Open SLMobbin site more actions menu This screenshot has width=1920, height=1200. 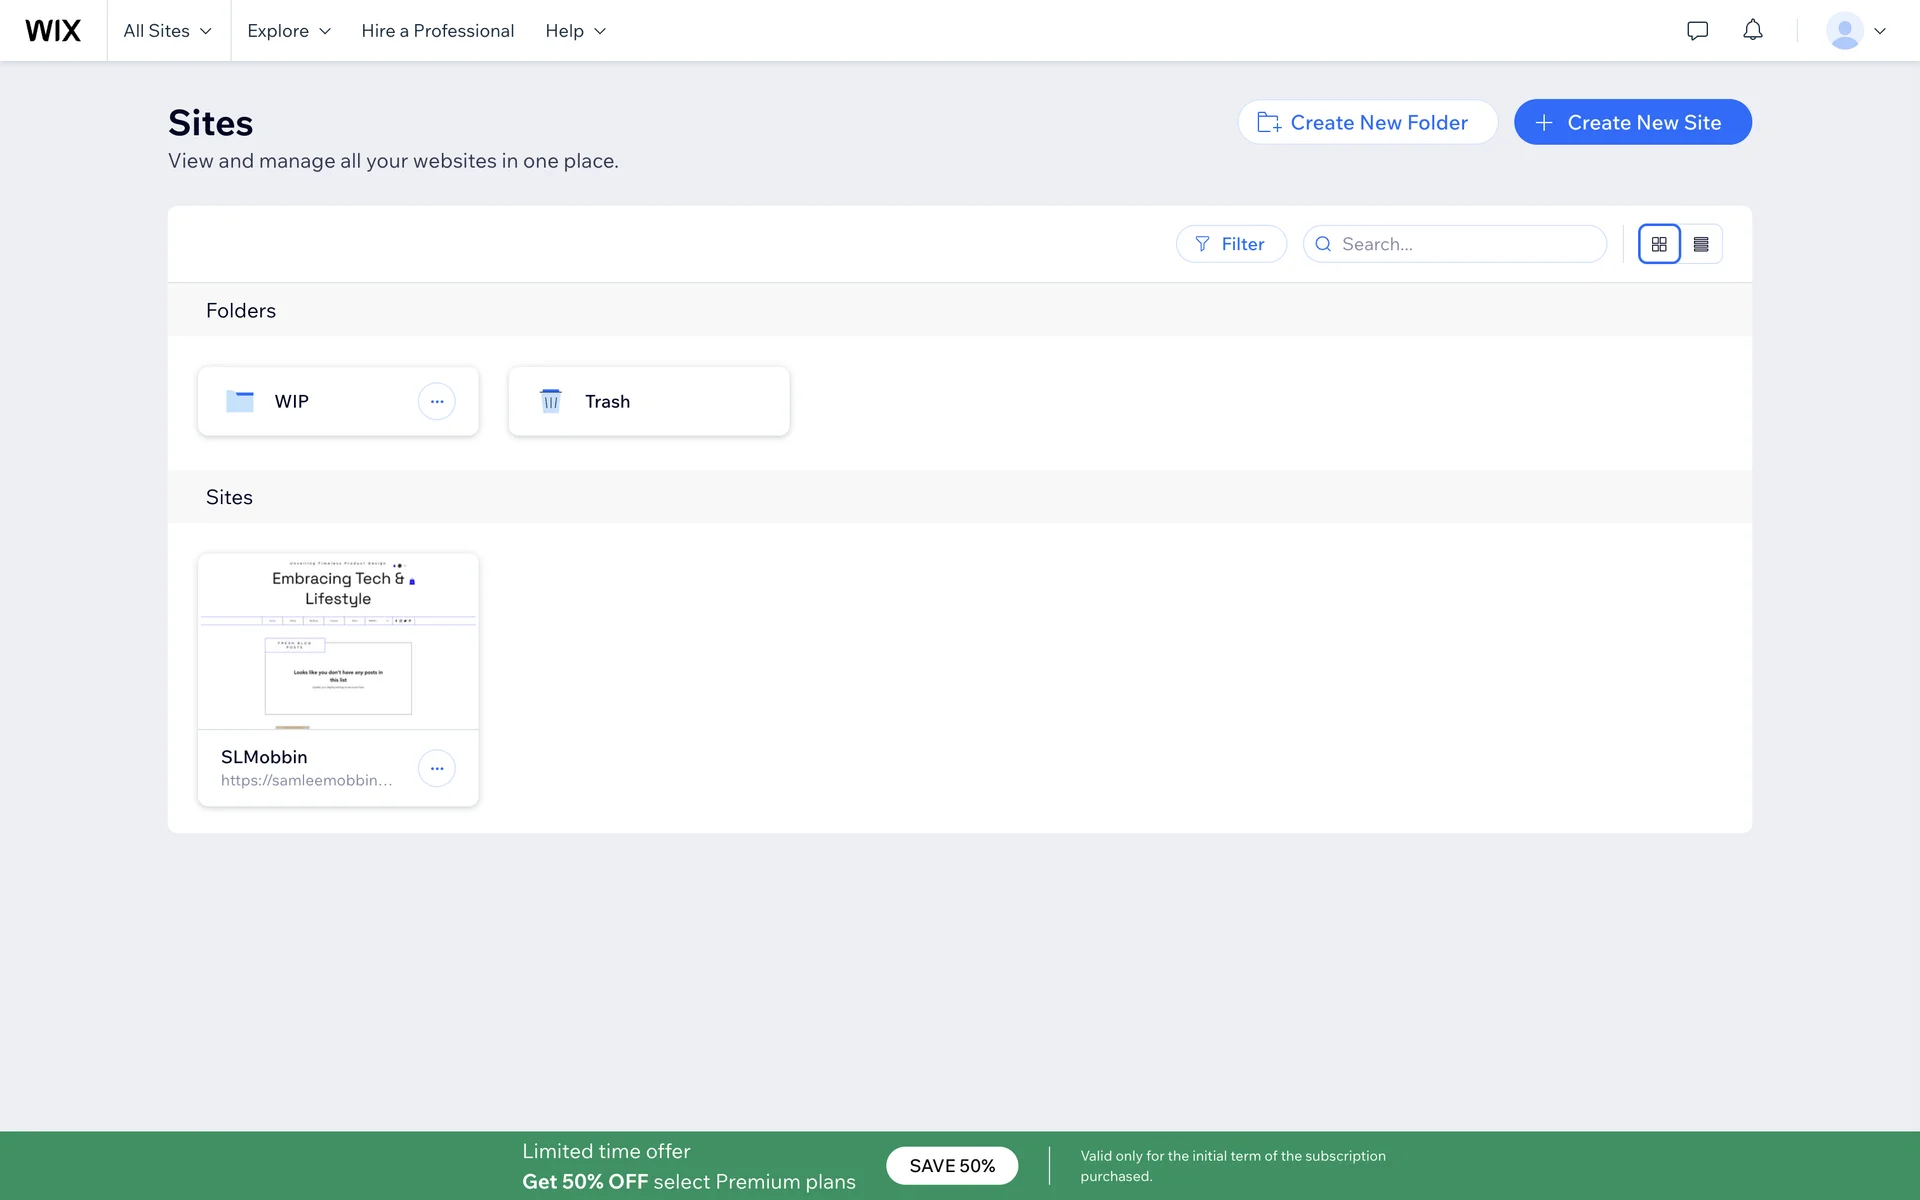coord(436,768)
